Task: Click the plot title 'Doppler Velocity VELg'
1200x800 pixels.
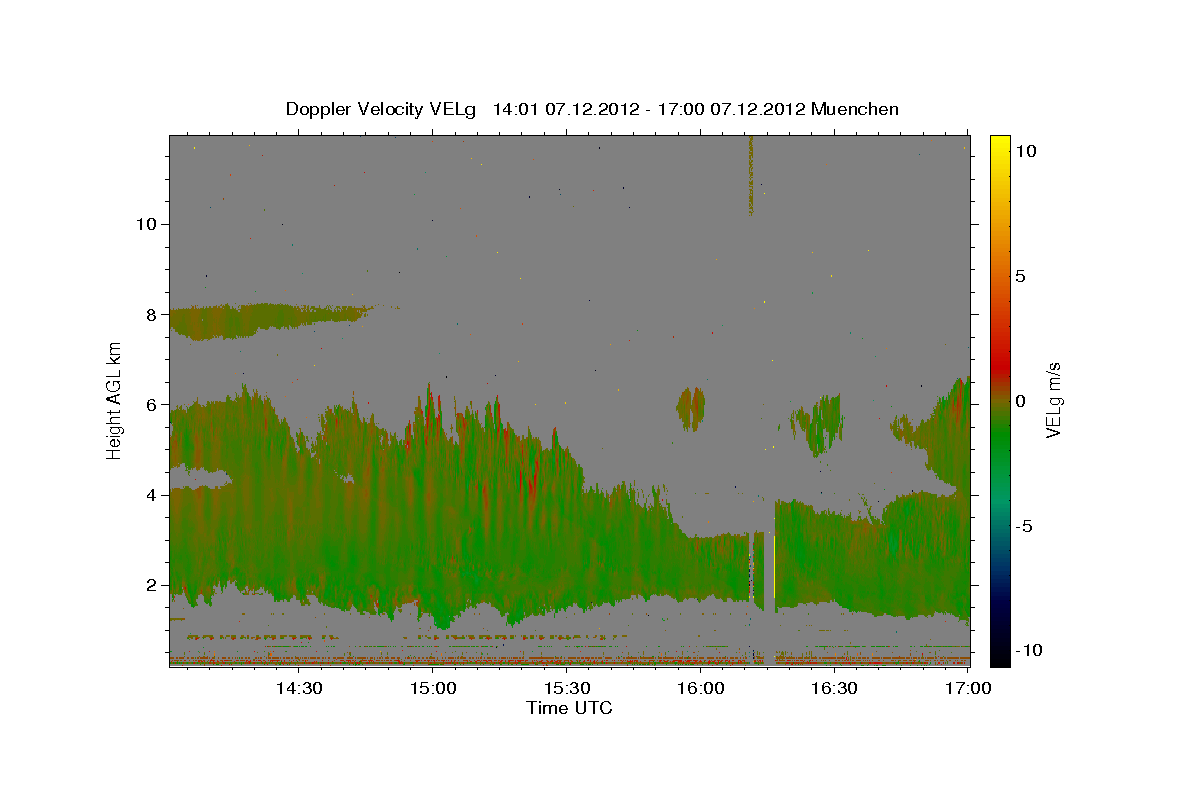Action: [382, 109]
